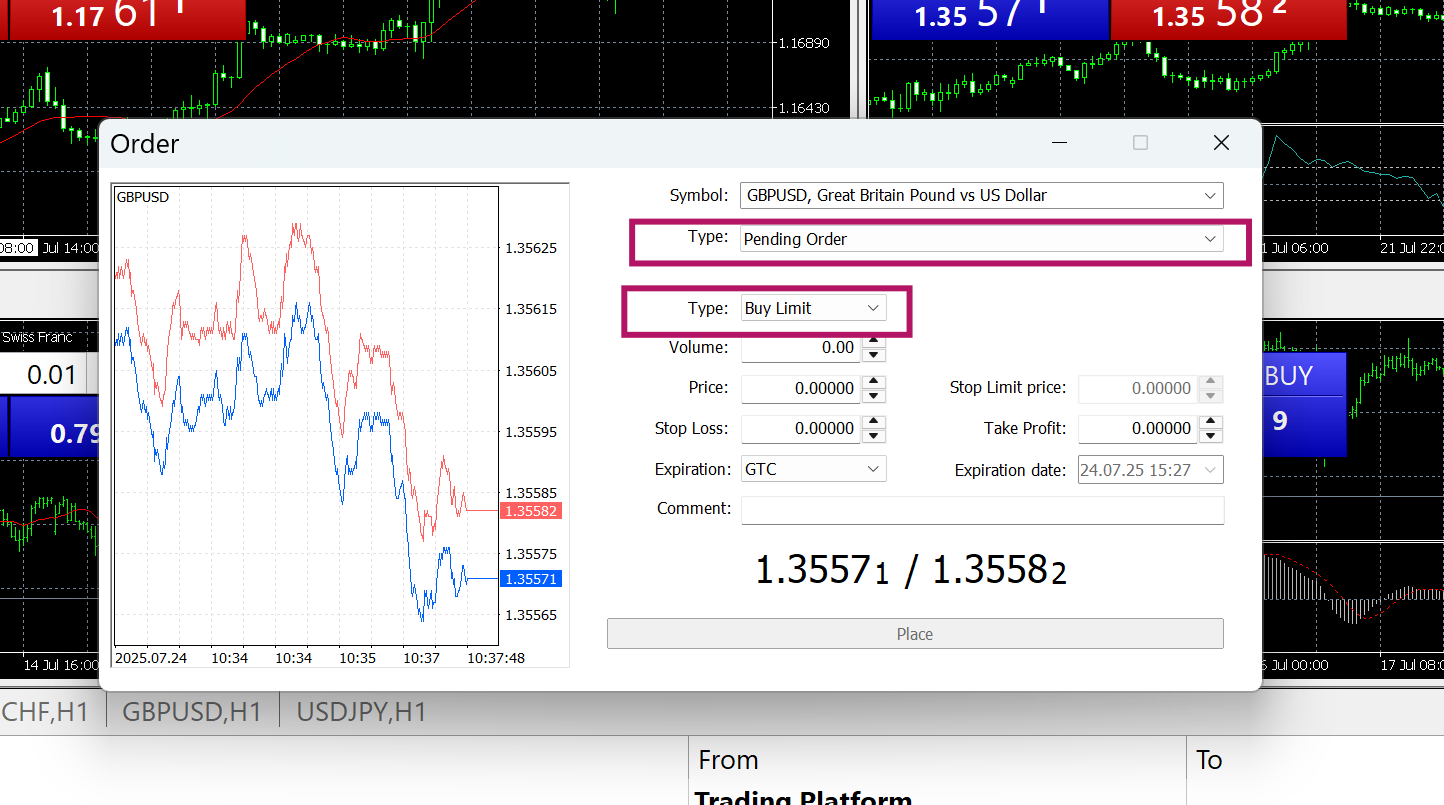Decrease Volume with the down arrow
Viewport: 1444px width, 805px height.
tap(874, 355)
